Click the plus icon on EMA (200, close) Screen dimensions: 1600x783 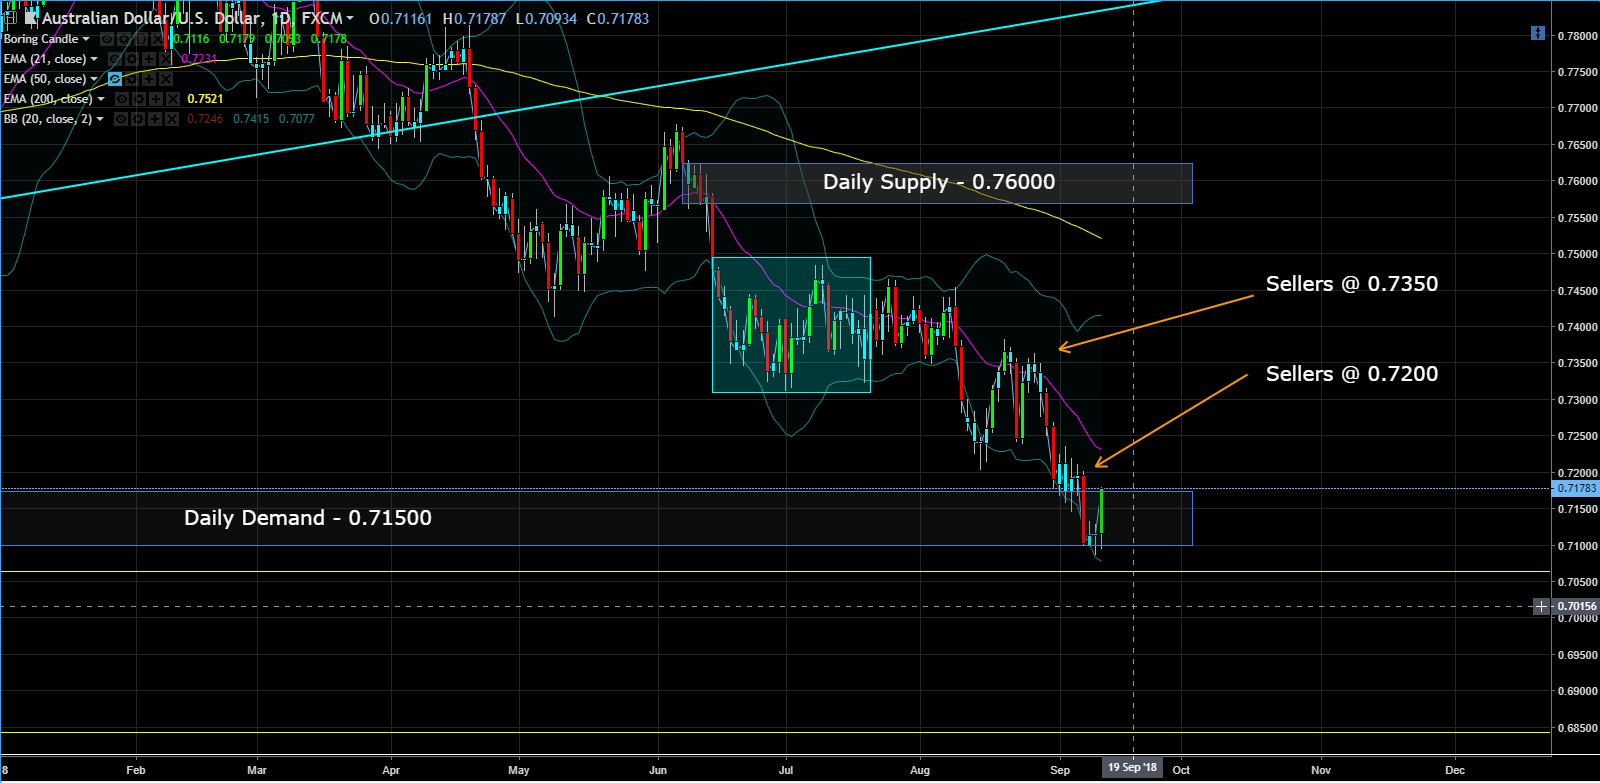(155, 99)
